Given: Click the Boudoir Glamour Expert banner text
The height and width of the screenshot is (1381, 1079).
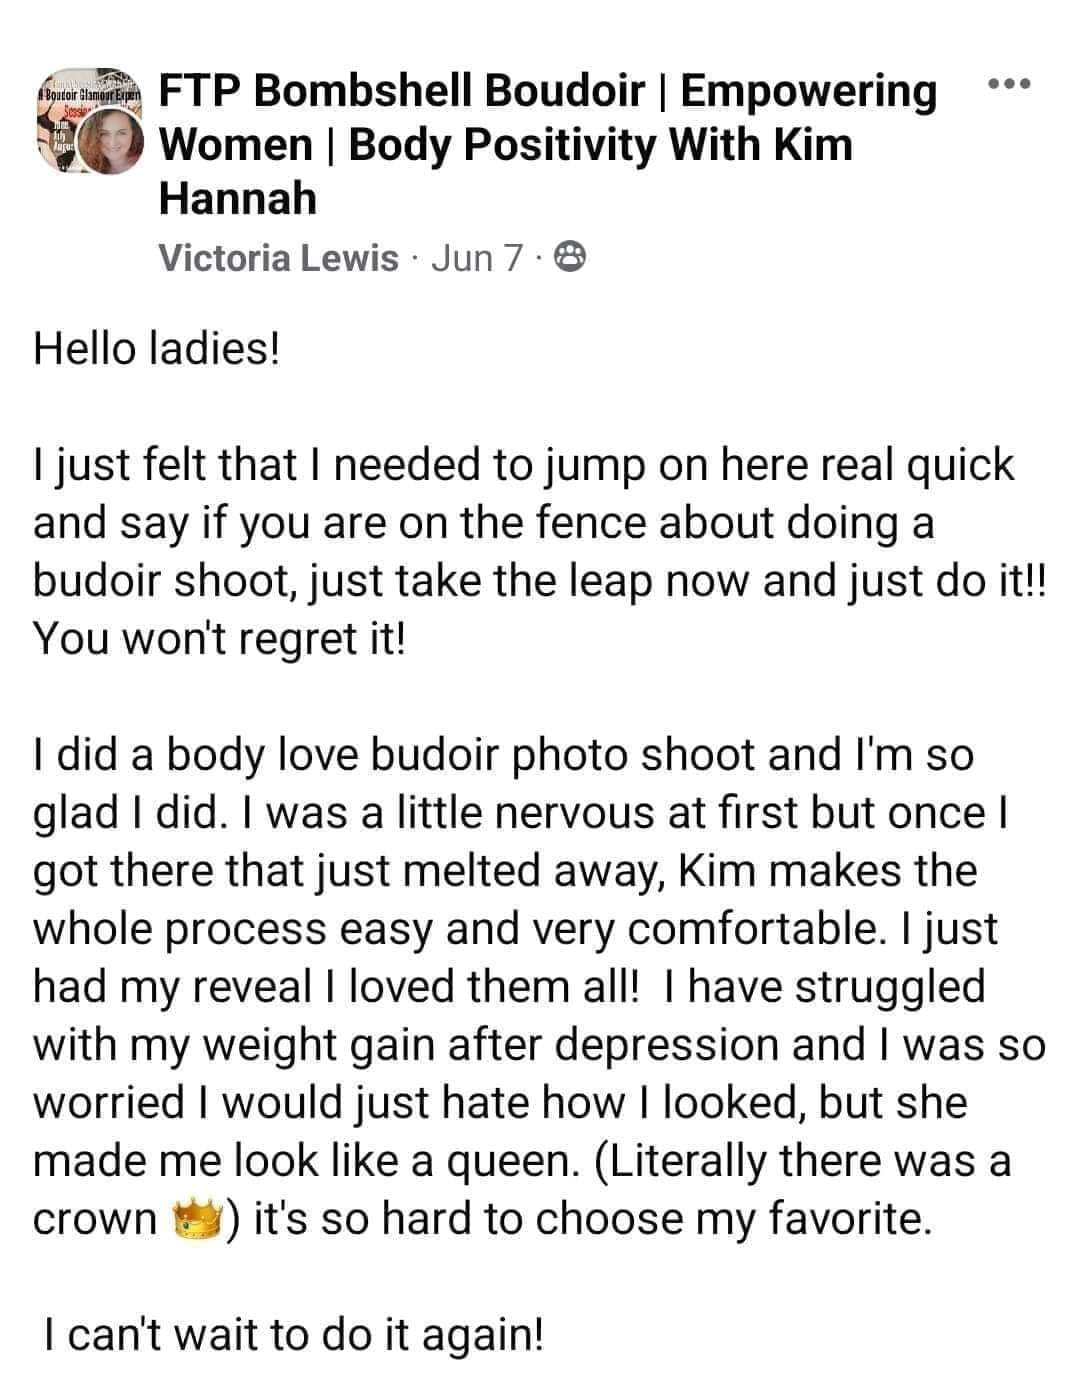Looking at the screenshot, I should [88, 94].
